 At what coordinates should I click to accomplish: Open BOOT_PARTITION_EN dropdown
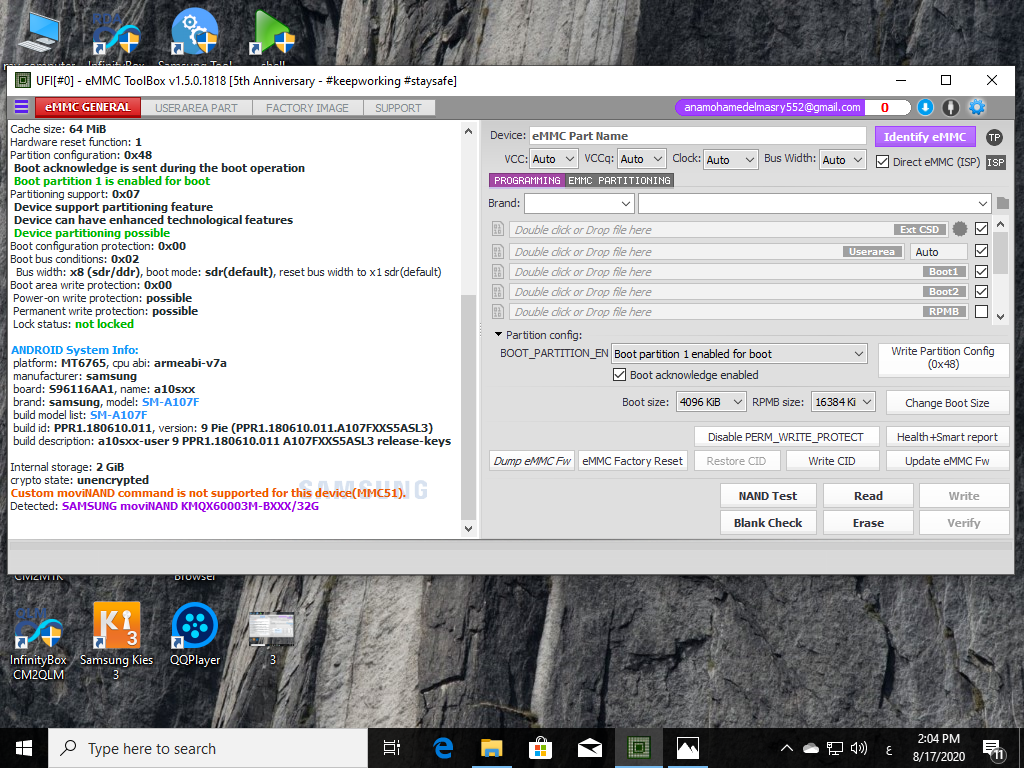[x=739, y=354]
